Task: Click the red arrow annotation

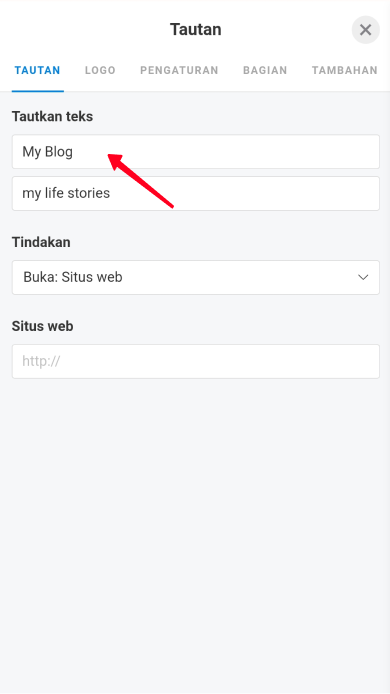Action: [x=141, y=181]
